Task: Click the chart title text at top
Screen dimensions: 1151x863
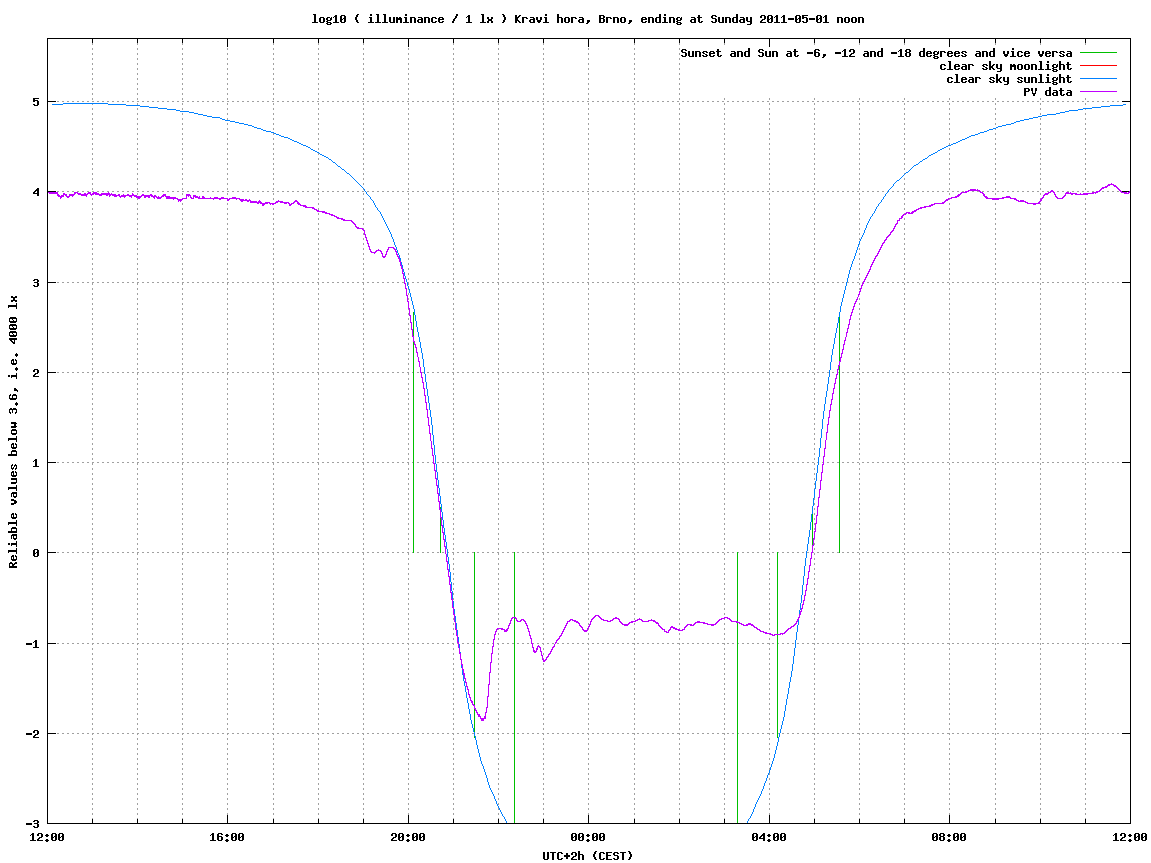Action: coord(587,19)
